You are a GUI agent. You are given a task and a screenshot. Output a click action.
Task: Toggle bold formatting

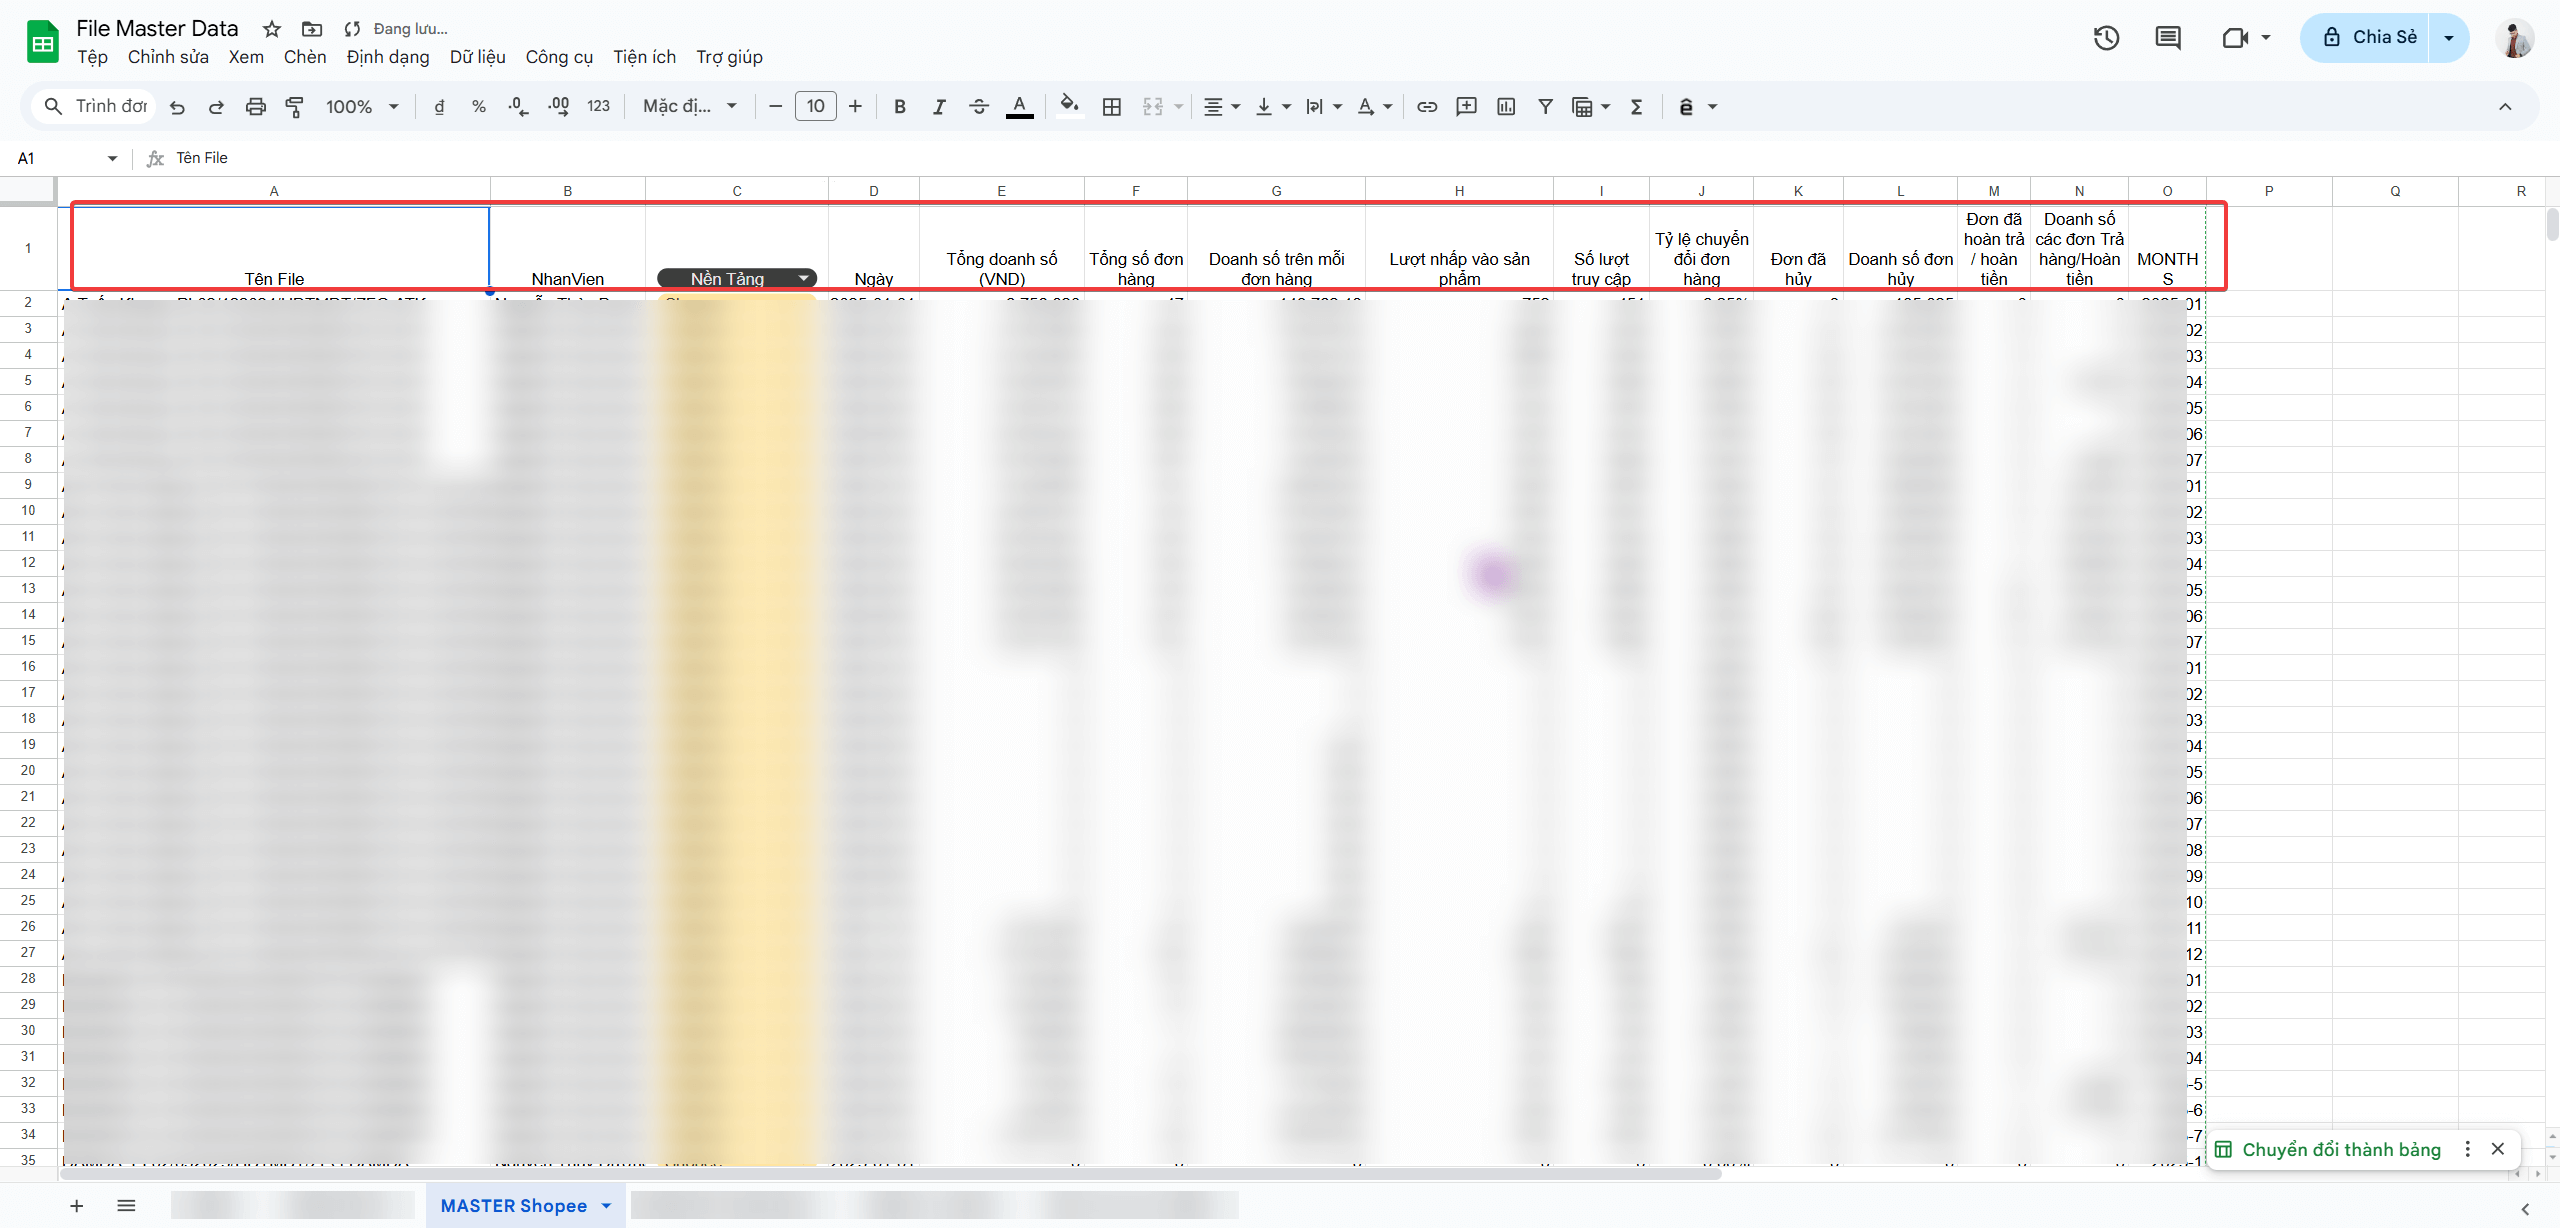(x=899, y=107)
